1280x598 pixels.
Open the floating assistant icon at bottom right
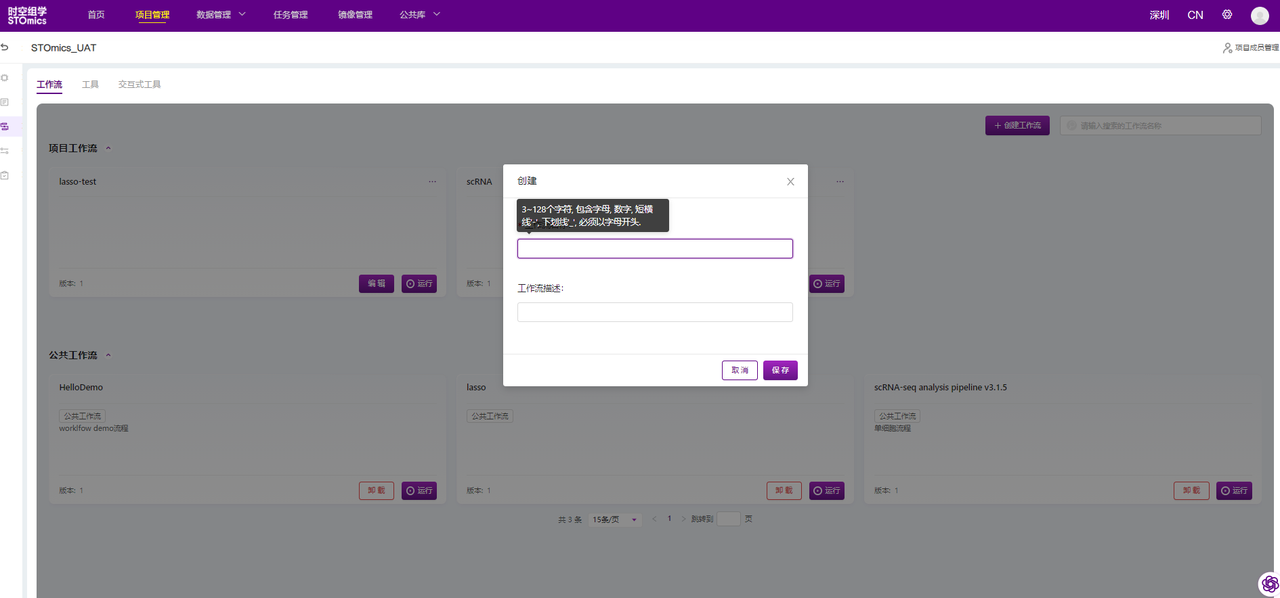pyautogui.click(x=1269, y=583)
